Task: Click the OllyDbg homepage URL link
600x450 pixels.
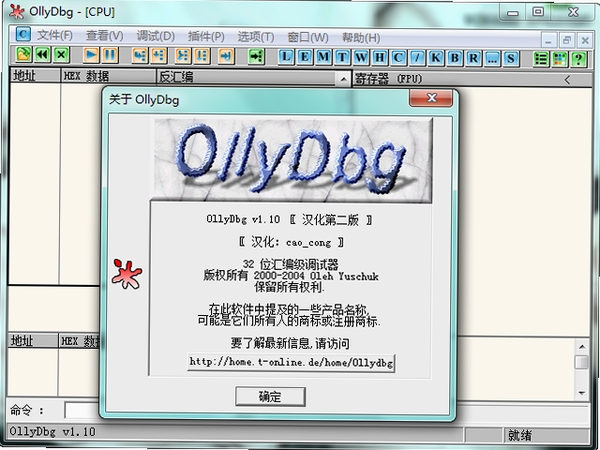Action: coord(291,362)
